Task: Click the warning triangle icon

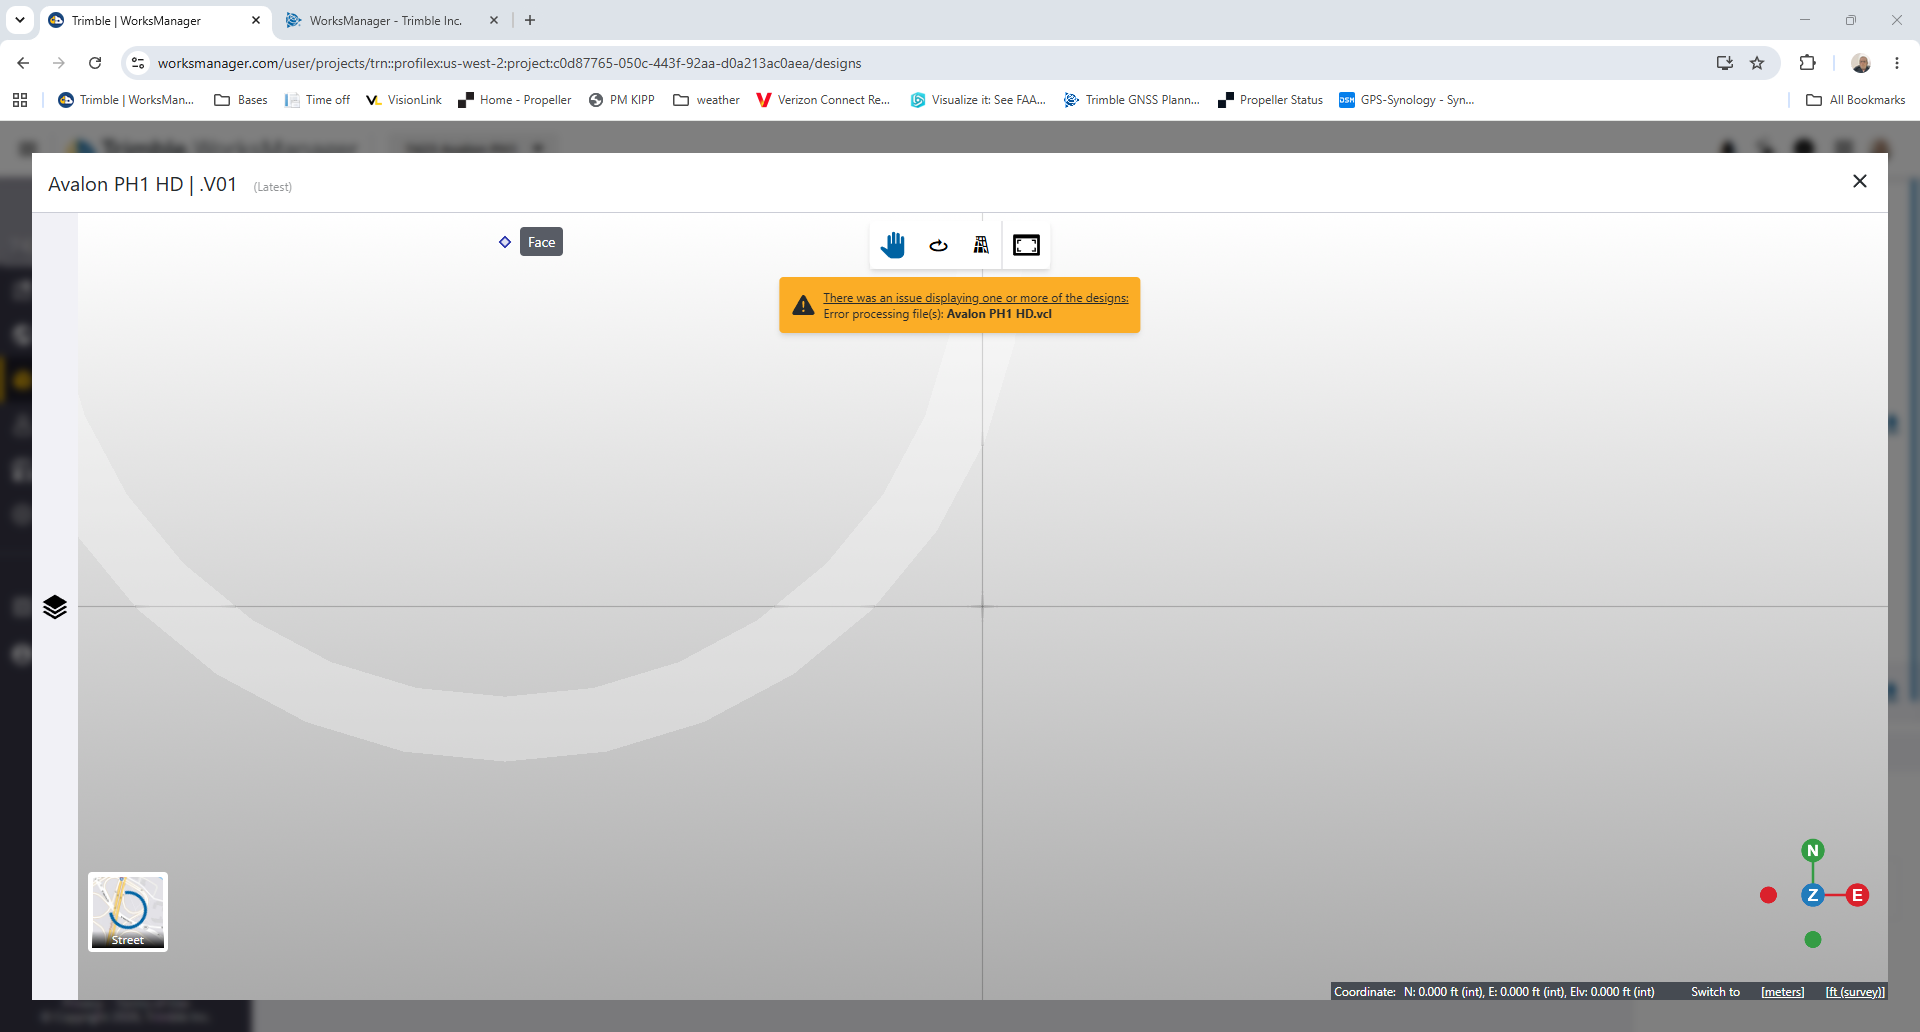Action: click(x=803, y=306)
